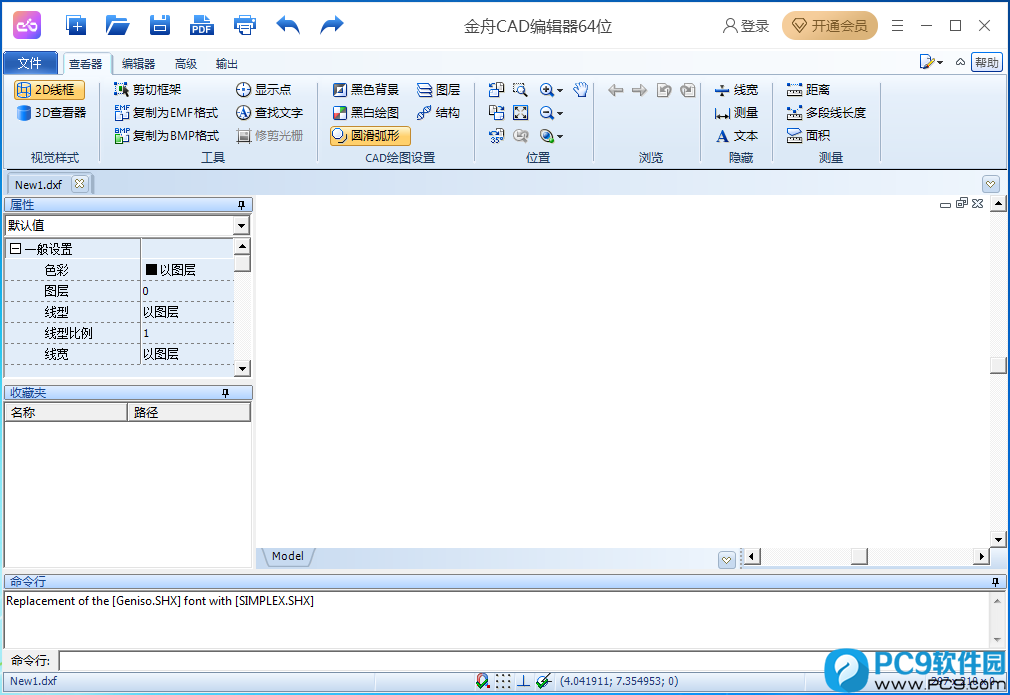The height and width of the screenshot is (695, 1010).
Task: Toggle the 黑色背景 black background option
Action: click(x=366, y=90)
